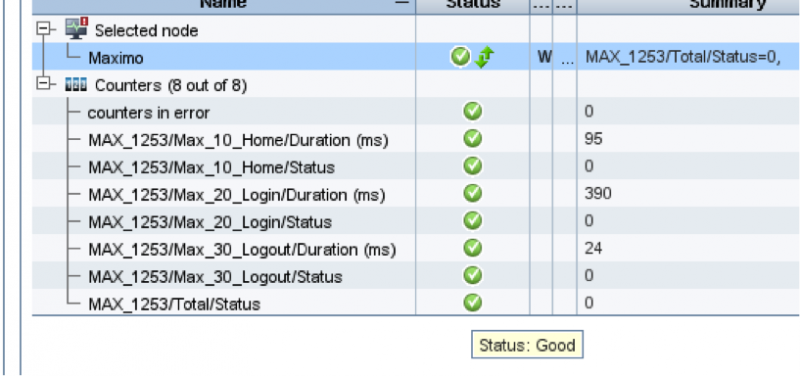The height and width of the screenshot is (376, 800).
Task: Click the green check icon on Maximo row
Action: (x=461, y=56)
